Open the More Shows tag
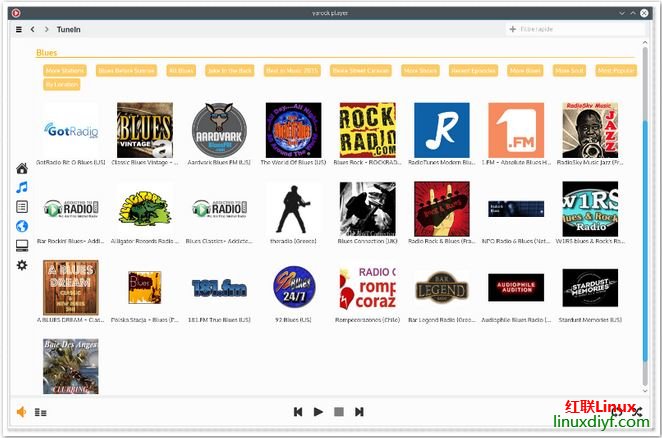 point(420,71)
